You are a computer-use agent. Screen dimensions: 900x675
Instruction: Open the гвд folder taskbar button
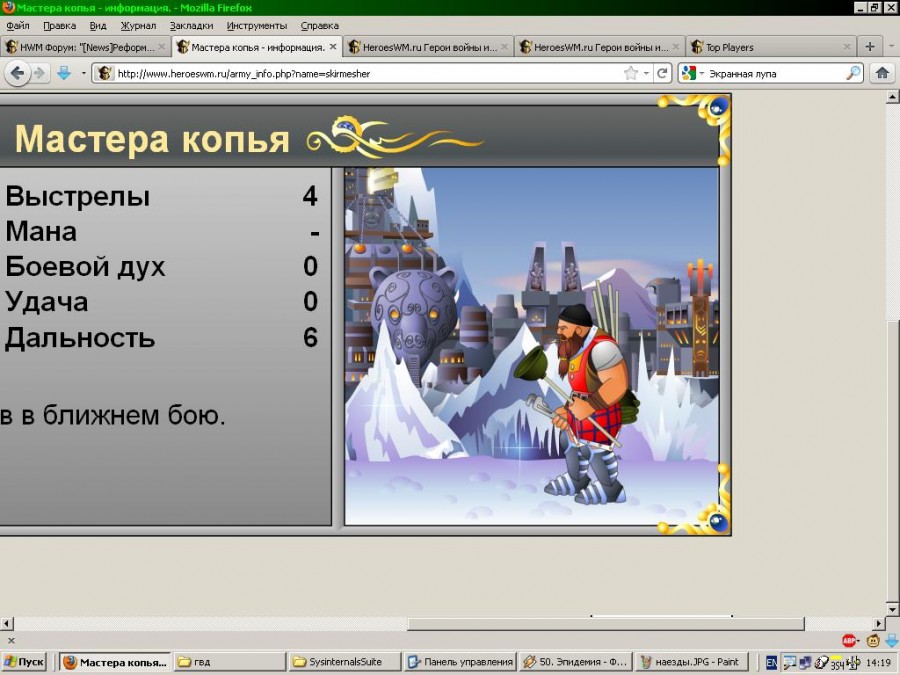(229, 662)
